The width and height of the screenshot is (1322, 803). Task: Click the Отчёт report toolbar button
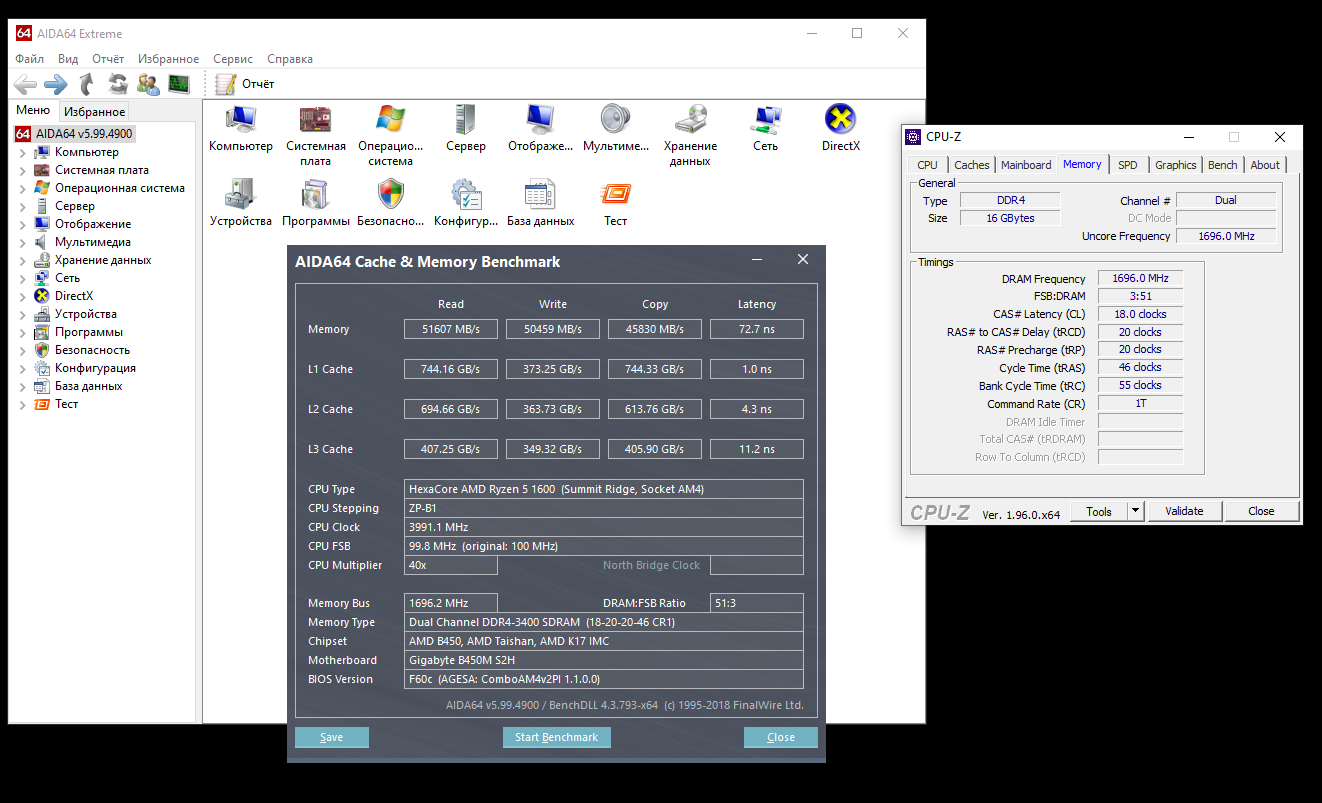click(245, 84)
